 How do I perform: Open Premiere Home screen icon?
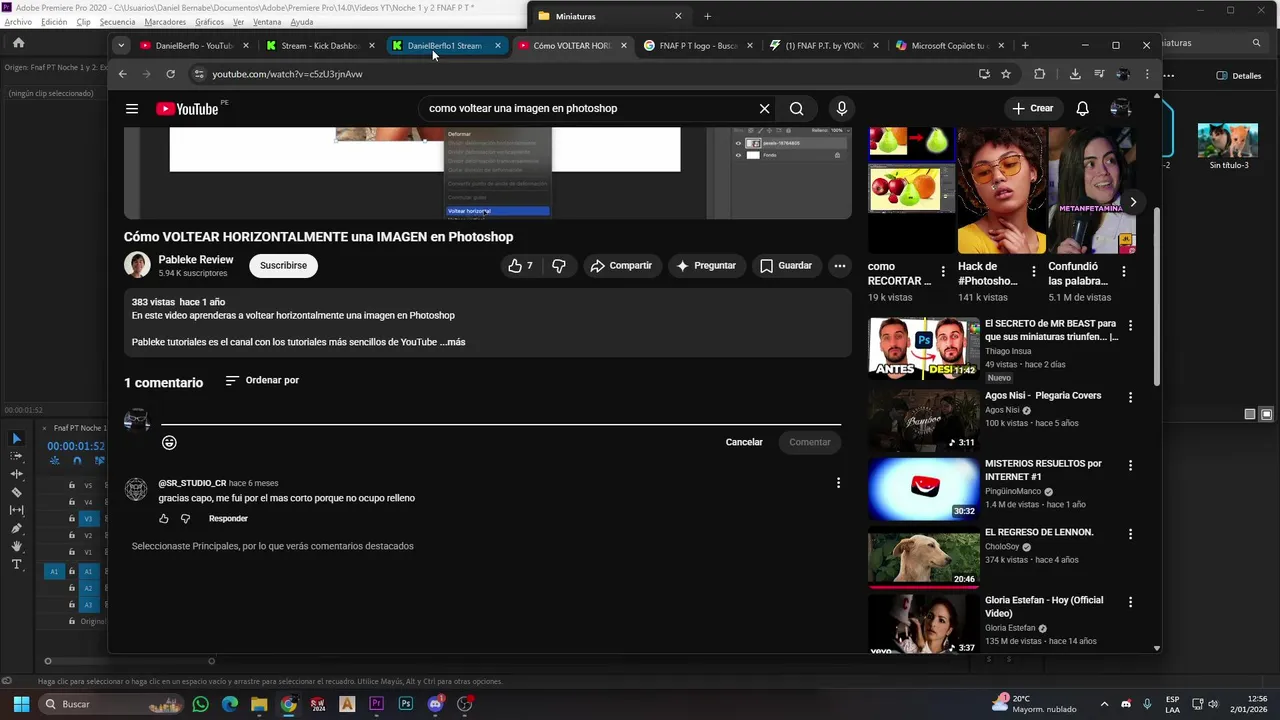pos(18,43)
